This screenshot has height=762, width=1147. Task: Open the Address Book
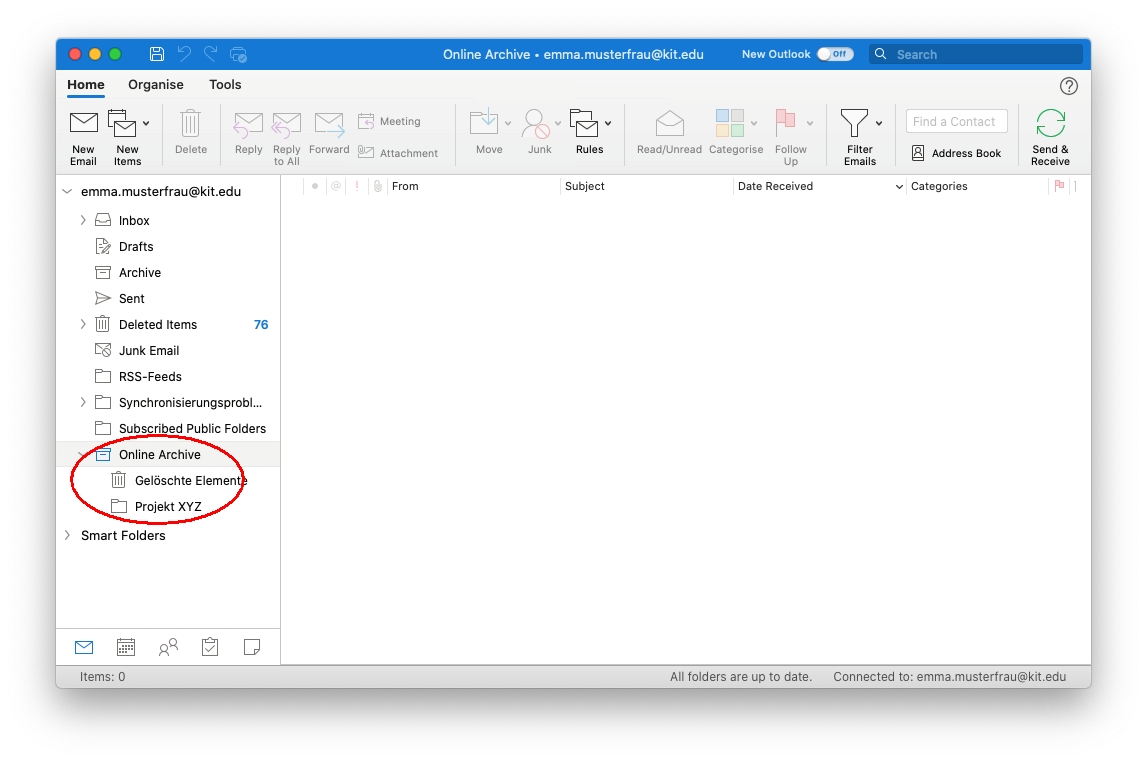pyautogui.click(x=955, y=154)
